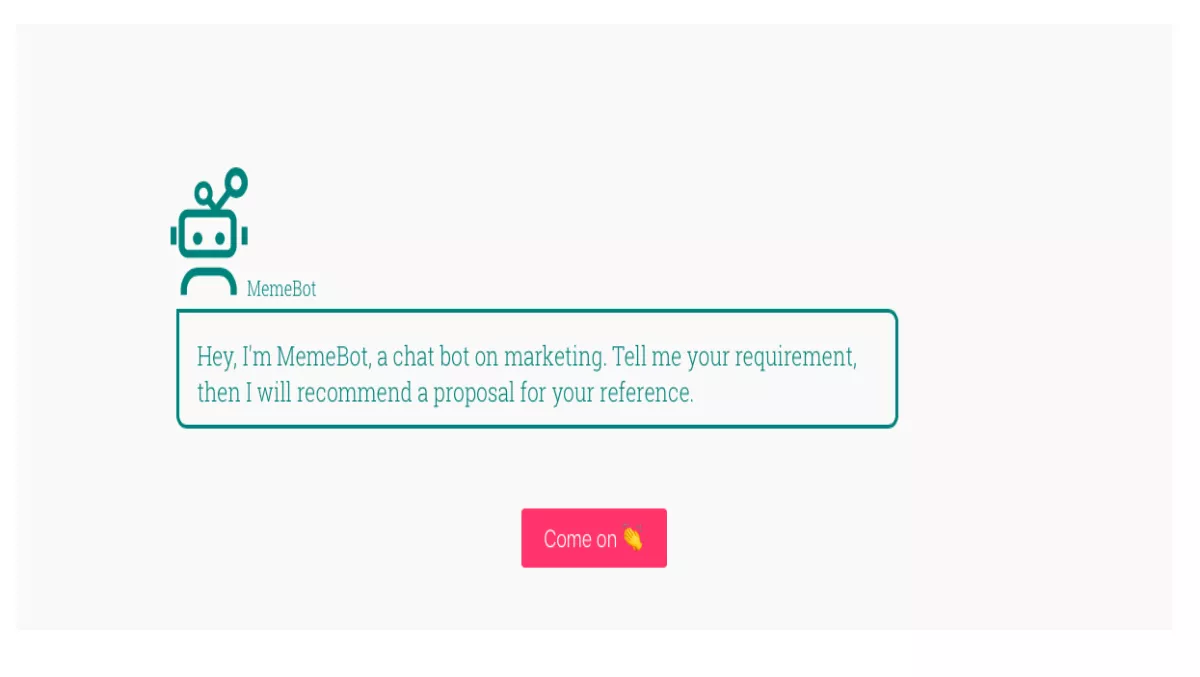1200x677 pixels.
Task: Click the robot's small antenna loop
Action: coord(204,192)
